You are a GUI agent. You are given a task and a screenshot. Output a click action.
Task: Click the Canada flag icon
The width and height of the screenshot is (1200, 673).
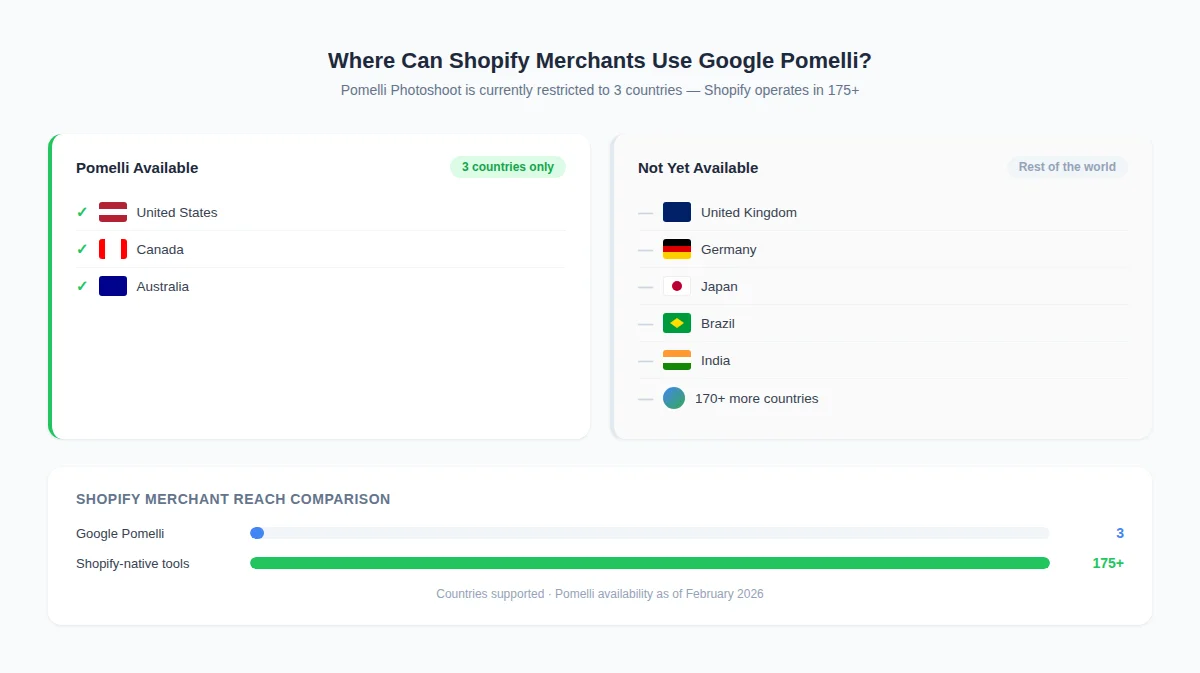(113, 249)
